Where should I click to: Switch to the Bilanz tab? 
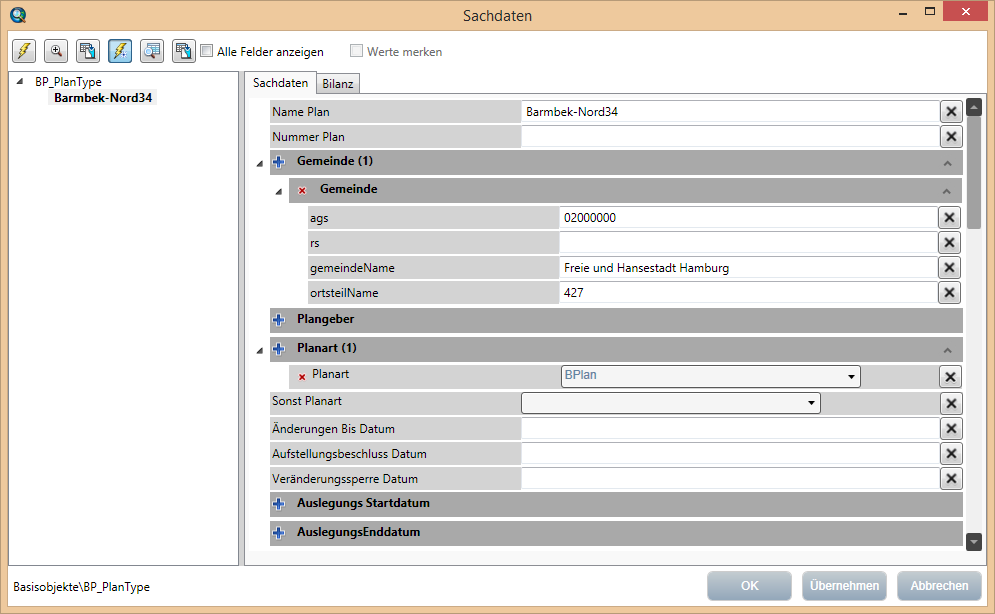tap(338, 84)
